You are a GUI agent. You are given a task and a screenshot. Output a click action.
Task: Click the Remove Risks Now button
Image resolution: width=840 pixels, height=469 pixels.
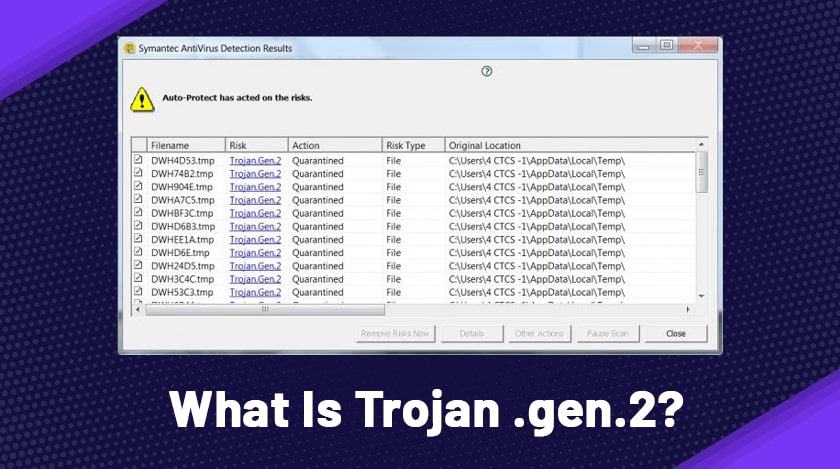coord(395,333)
